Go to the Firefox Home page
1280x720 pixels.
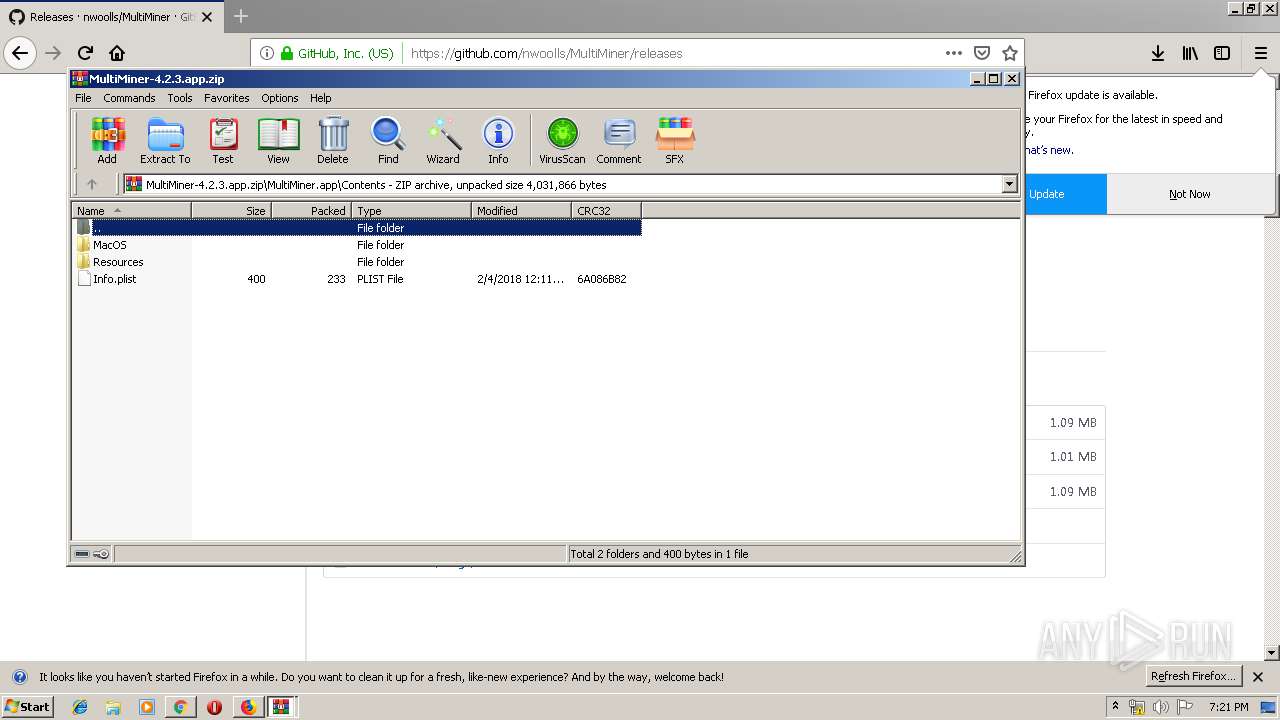click(117, 53)
